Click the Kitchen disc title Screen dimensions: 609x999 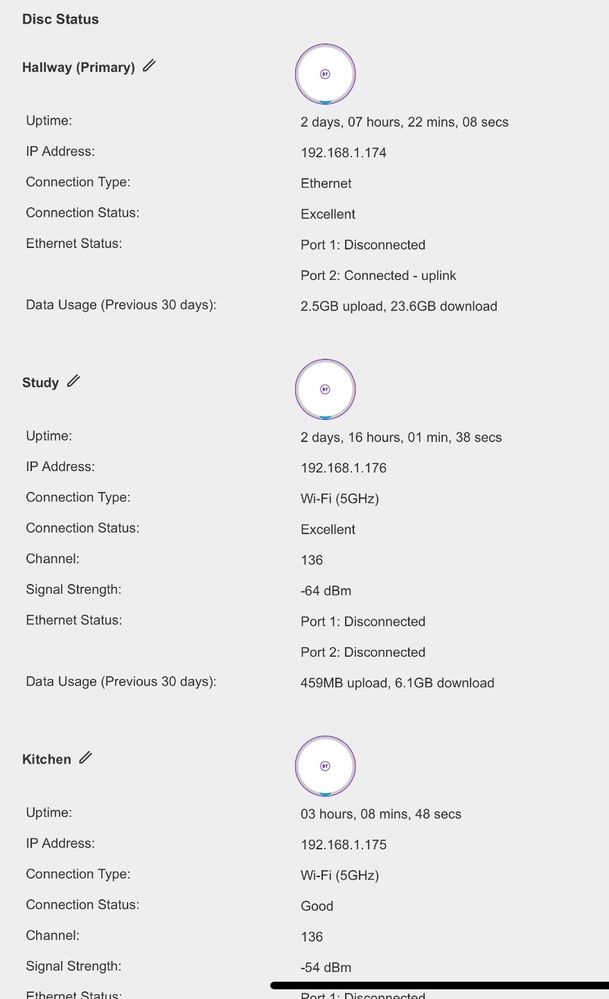(x=47, y=760)
